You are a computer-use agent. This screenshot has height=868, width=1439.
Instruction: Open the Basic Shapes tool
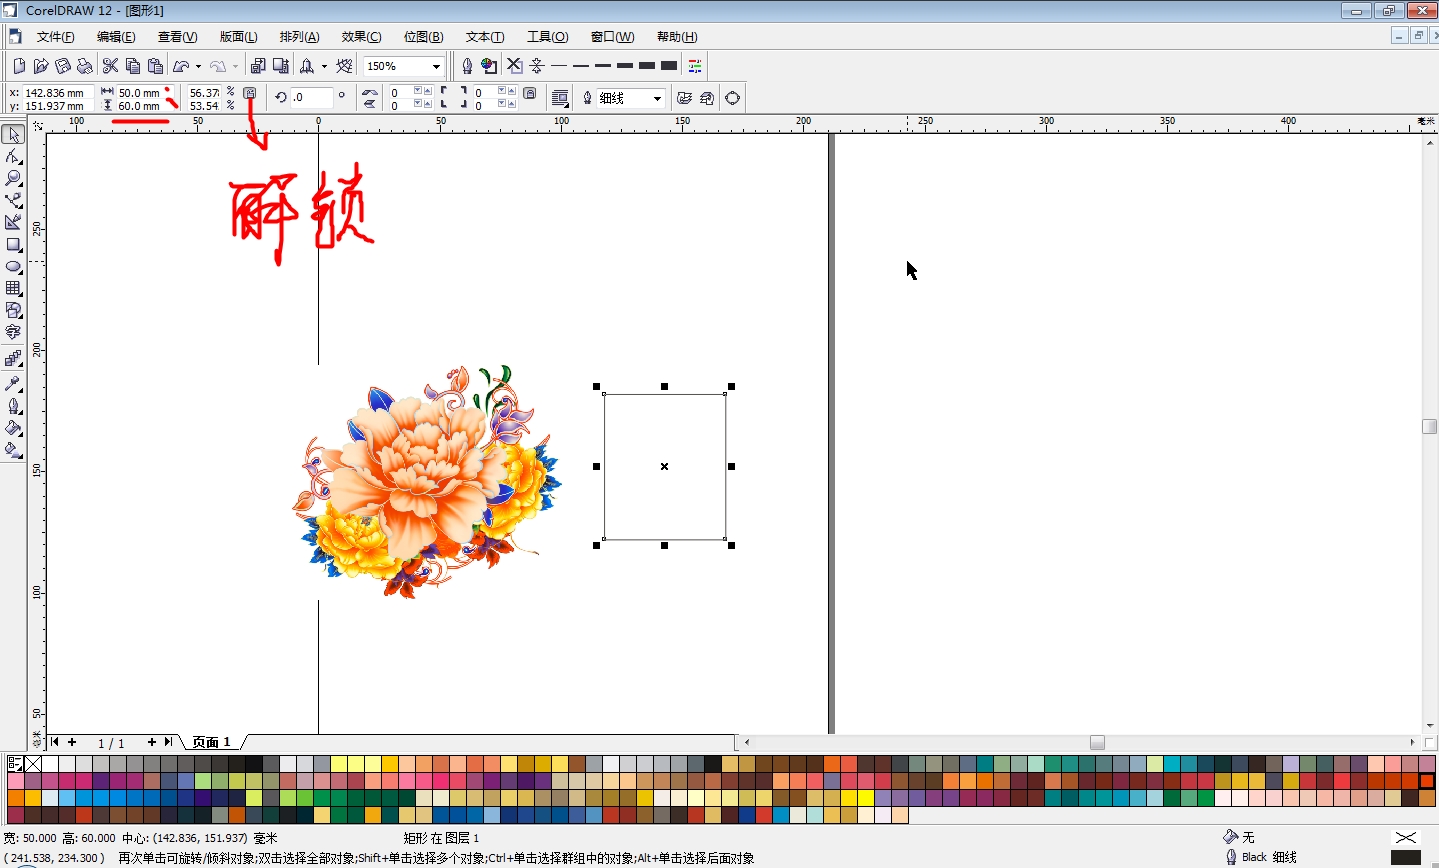click(13, 310)
